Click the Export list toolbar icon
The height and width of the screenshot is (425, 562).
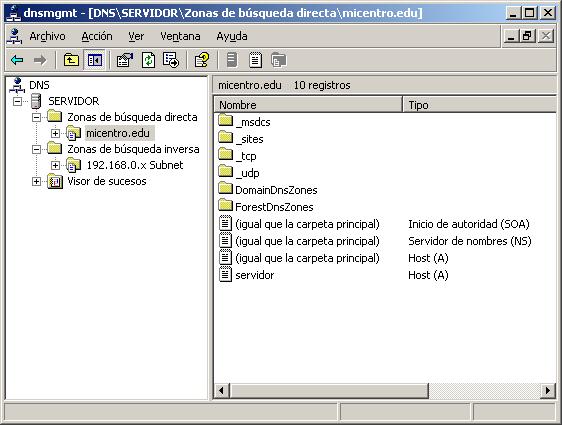[171, 60]
